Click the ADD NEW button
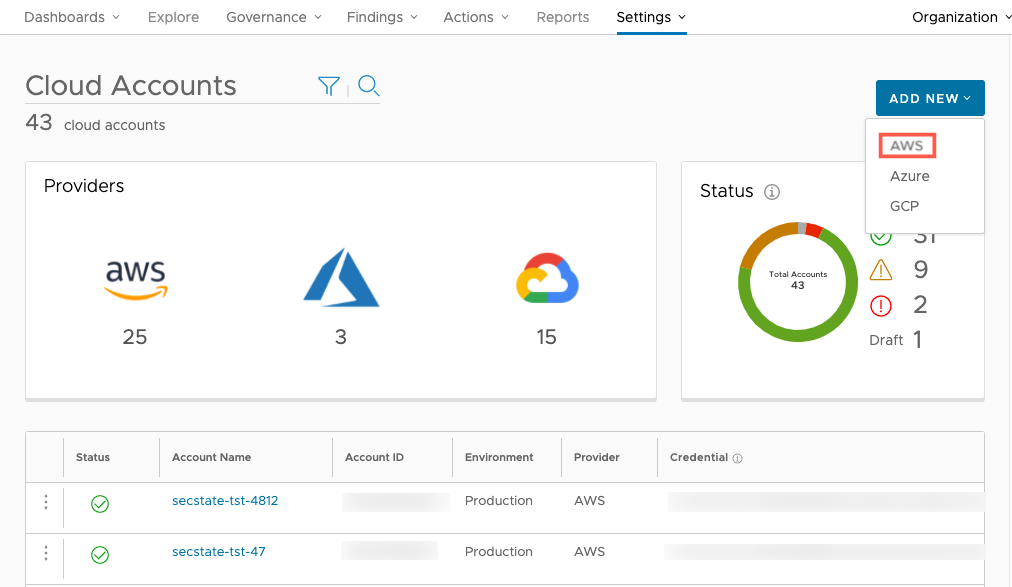 (929, 98)
